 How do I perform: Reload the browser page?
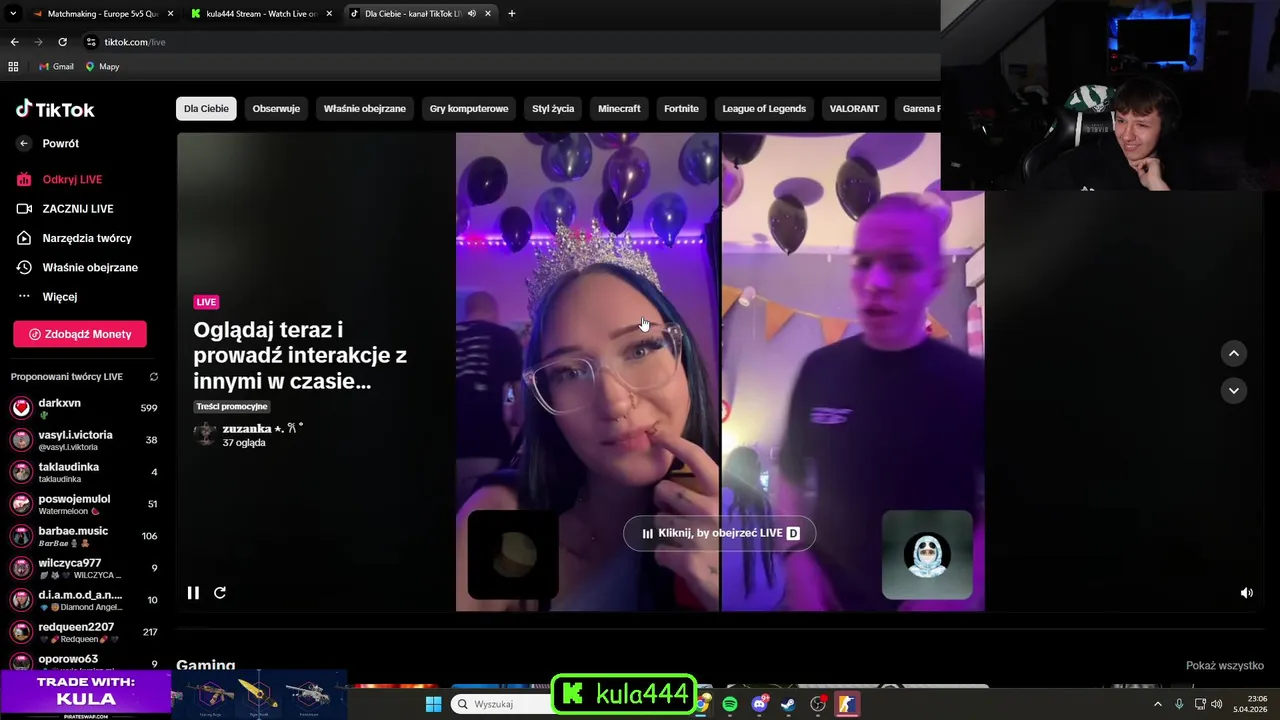(x=62, y=42)
